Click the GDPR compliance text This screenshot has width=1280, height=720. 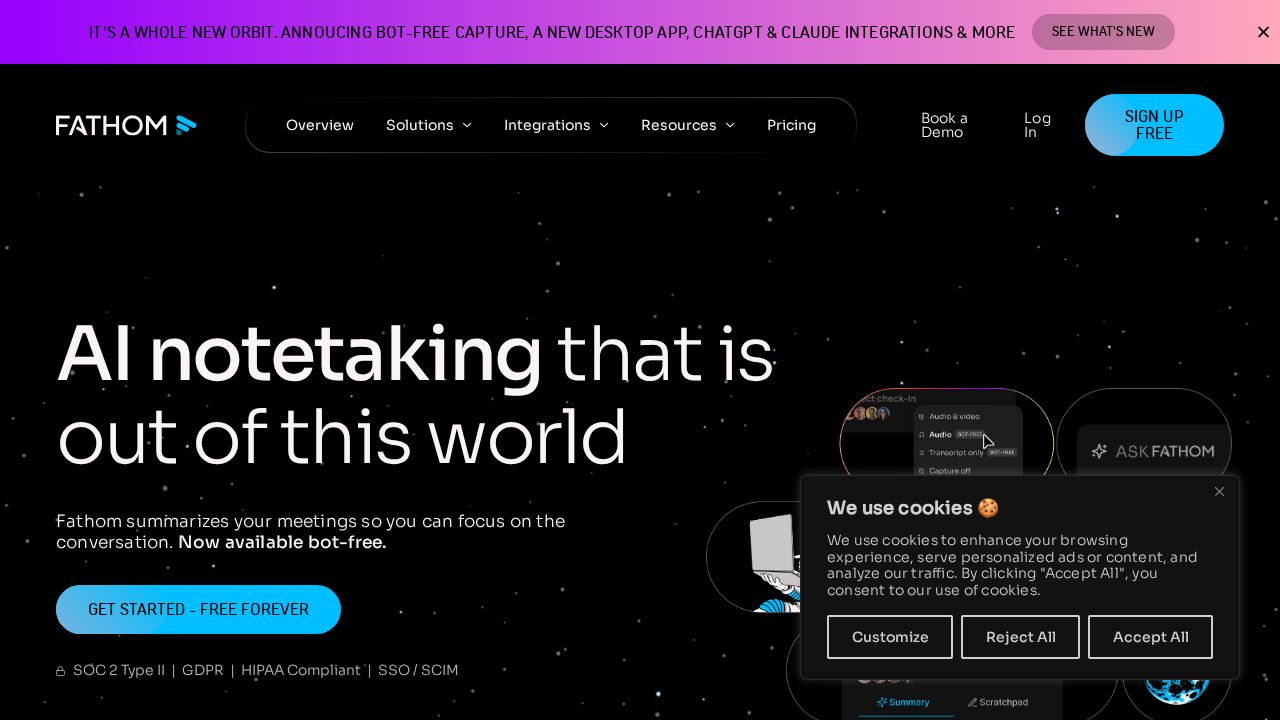coord(203,670)
